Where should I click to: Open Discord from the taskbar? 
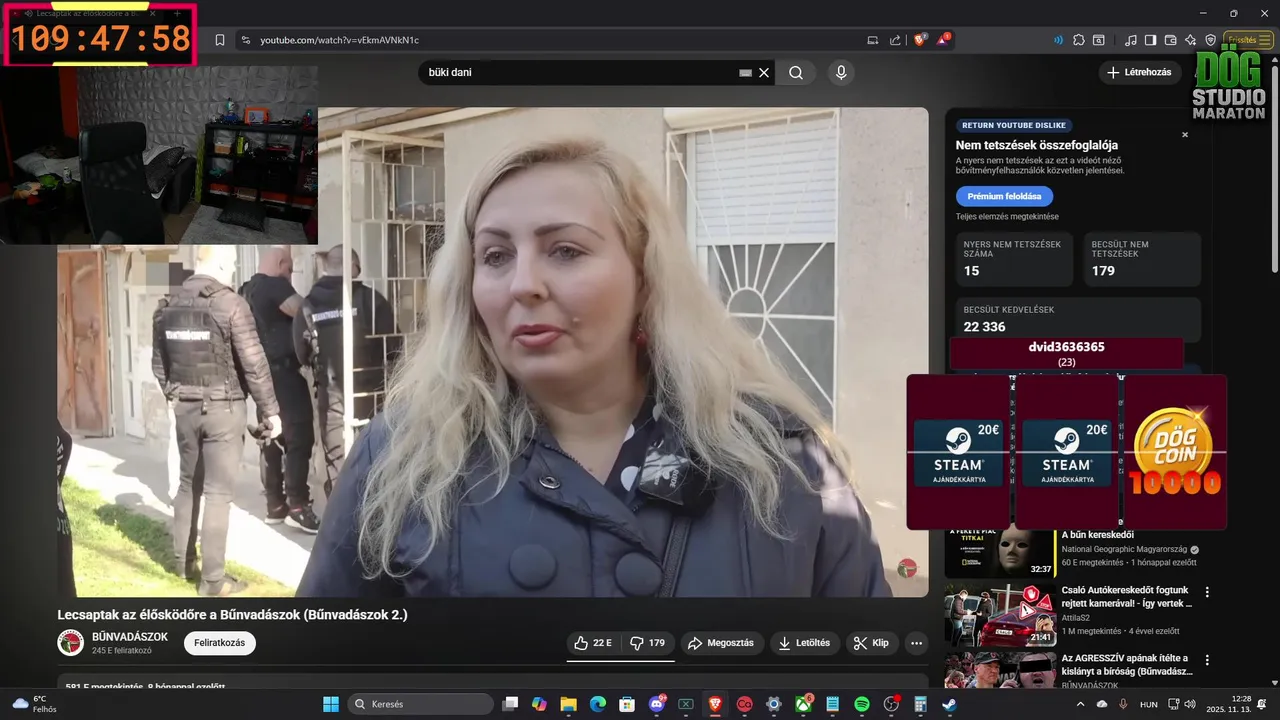656,704
